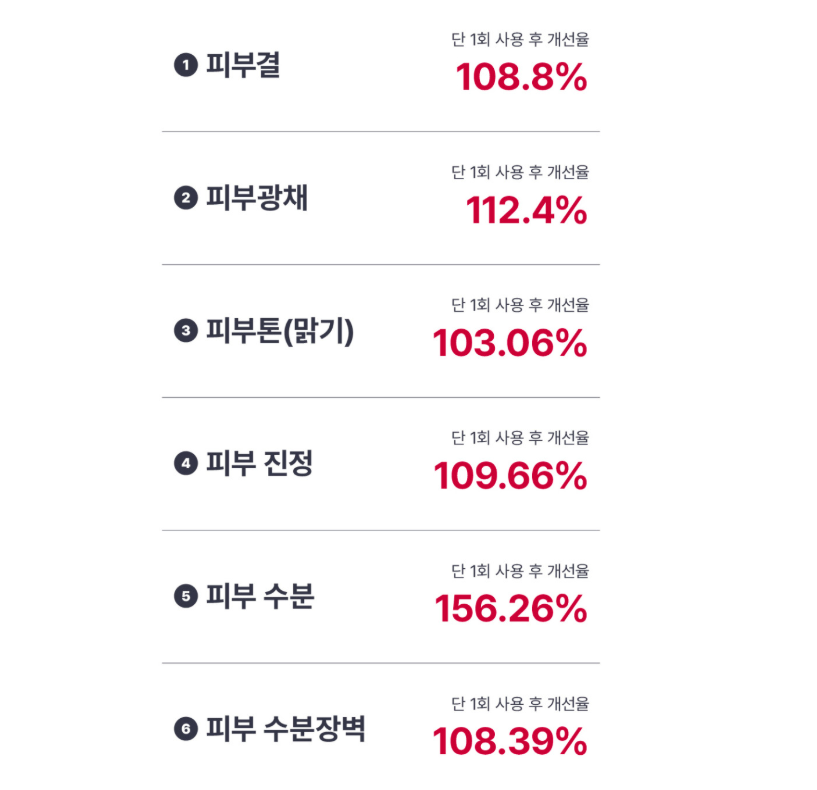The image size is (817, 790).
Task: Click the caption above 108.8%
Action: [x=520, y=40]
